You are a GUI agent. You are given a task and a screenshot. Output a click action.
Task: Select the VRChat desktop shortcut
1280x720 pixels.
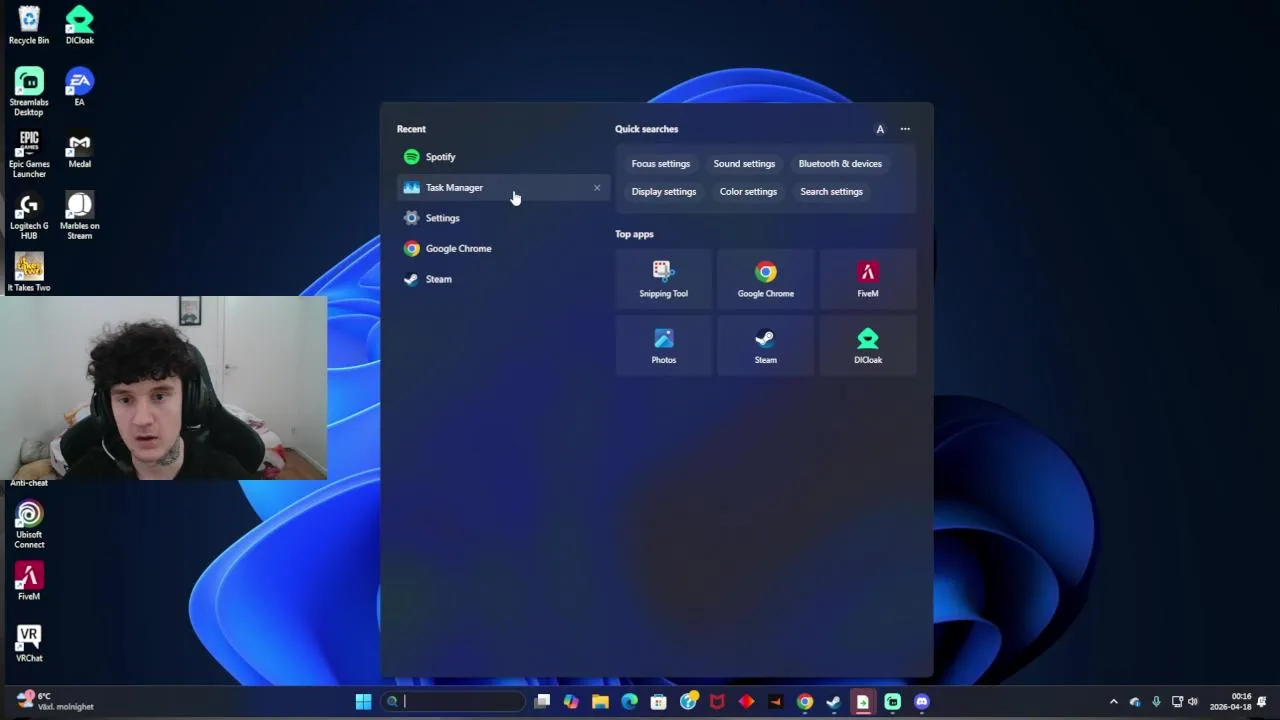29,644
